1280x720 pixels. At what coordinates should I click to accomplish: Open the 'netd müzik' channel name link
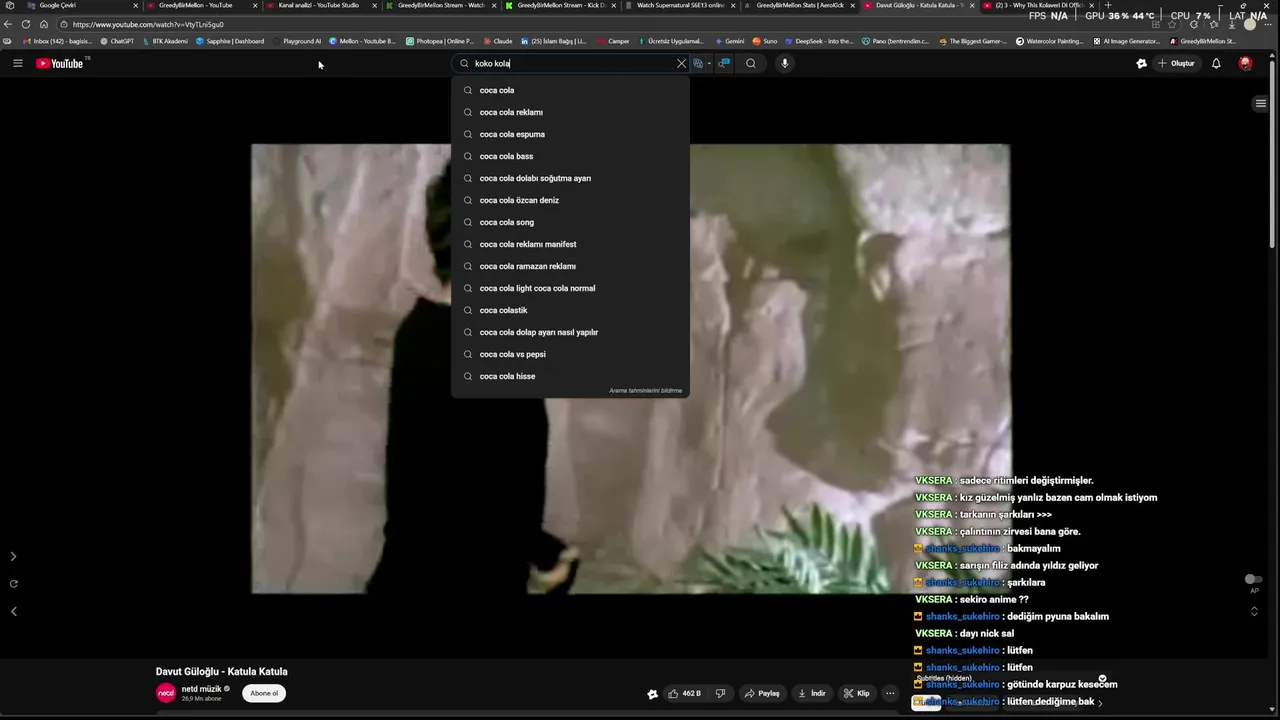(202, 689)
